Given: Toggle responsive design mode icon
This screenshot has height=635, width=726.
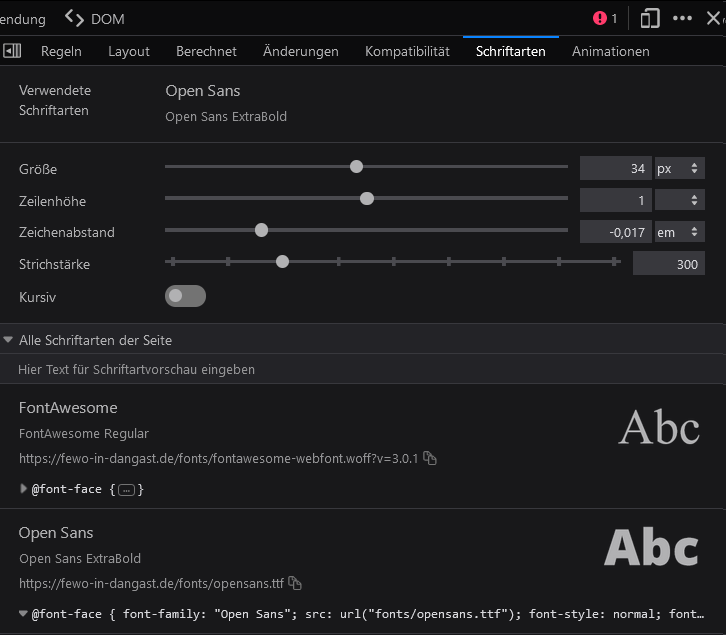Looking at the screenshot, I should (x=650, y=18).
